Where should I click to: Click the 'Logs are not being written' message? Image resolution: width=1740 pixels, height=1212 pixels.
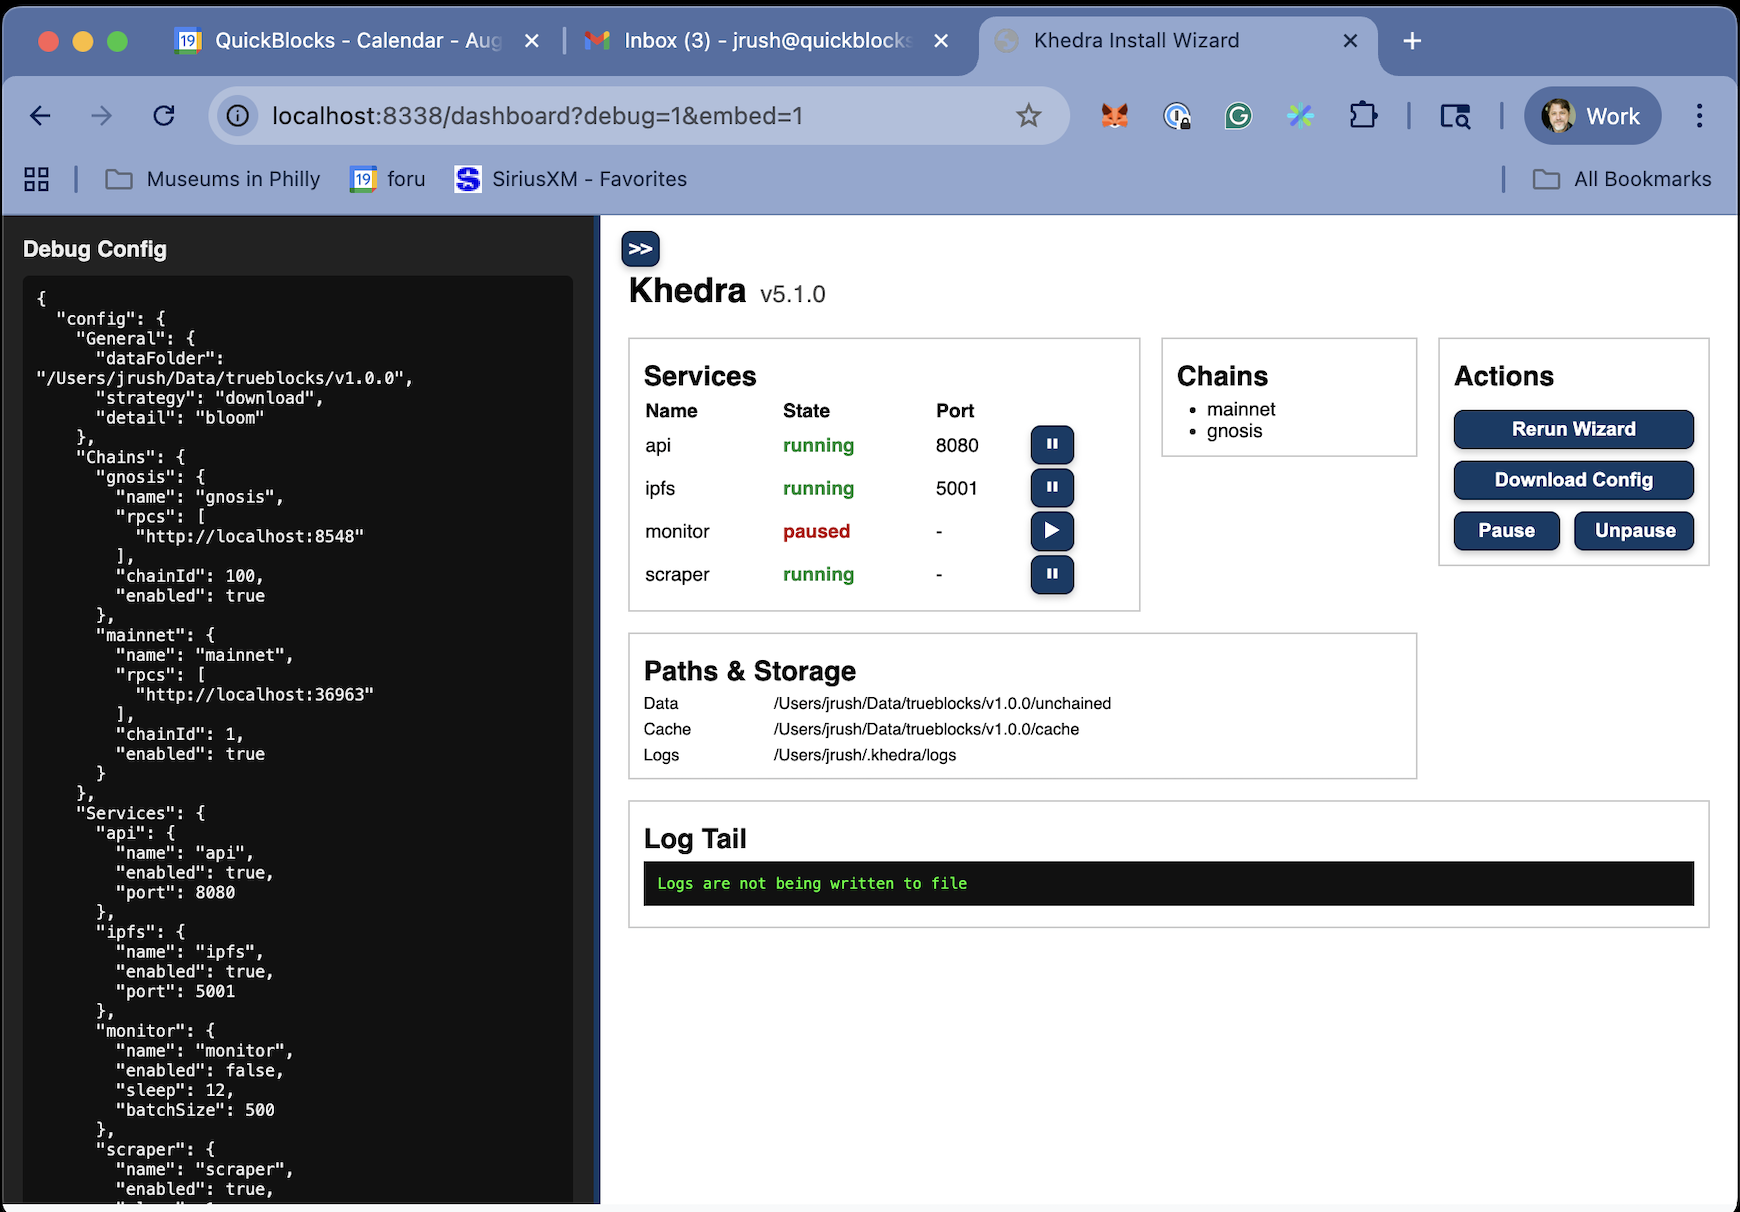[x=812, y=884]
